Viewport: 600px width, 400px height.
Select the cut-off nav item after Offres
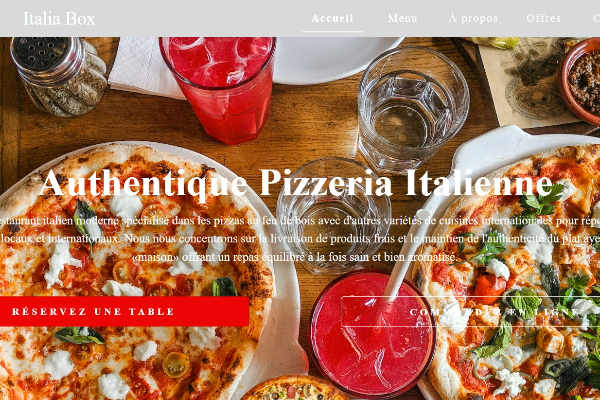597,18
